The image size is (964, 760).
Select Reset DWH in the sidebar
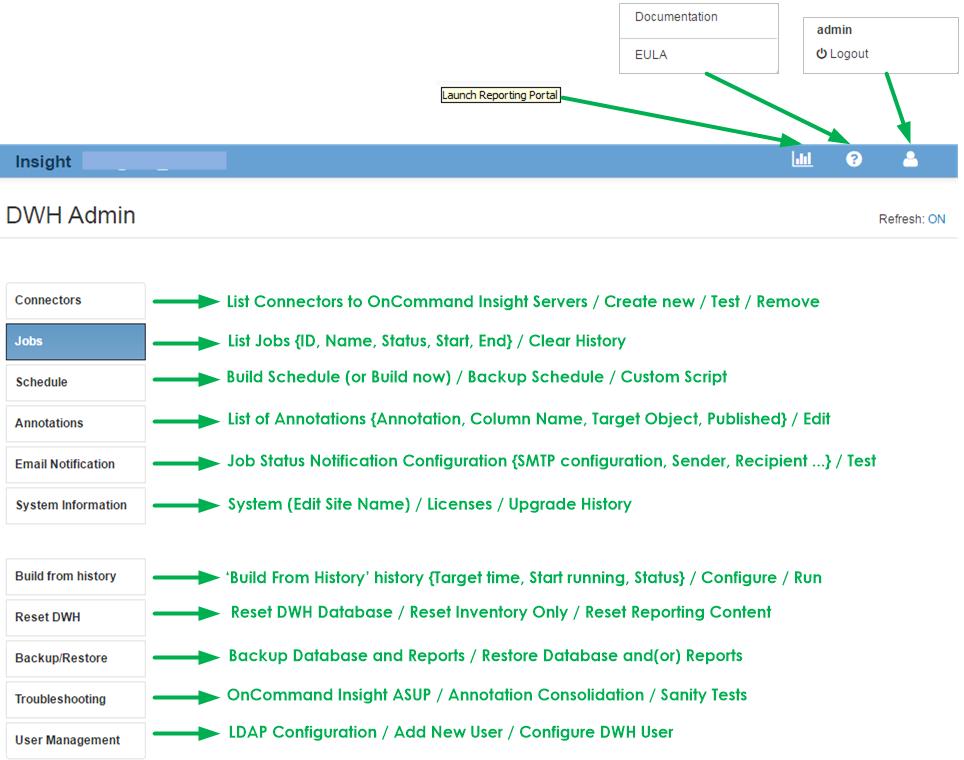75,617
